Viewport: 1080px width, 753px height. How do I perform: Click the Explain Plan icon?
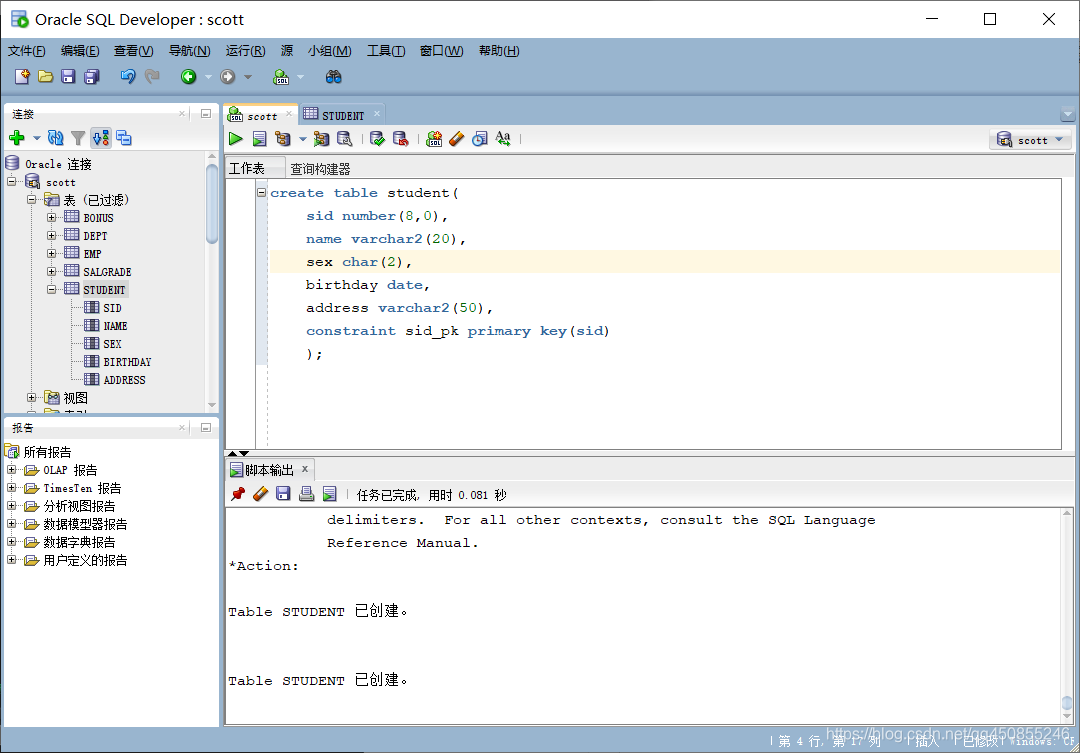[x=282, y=139]
